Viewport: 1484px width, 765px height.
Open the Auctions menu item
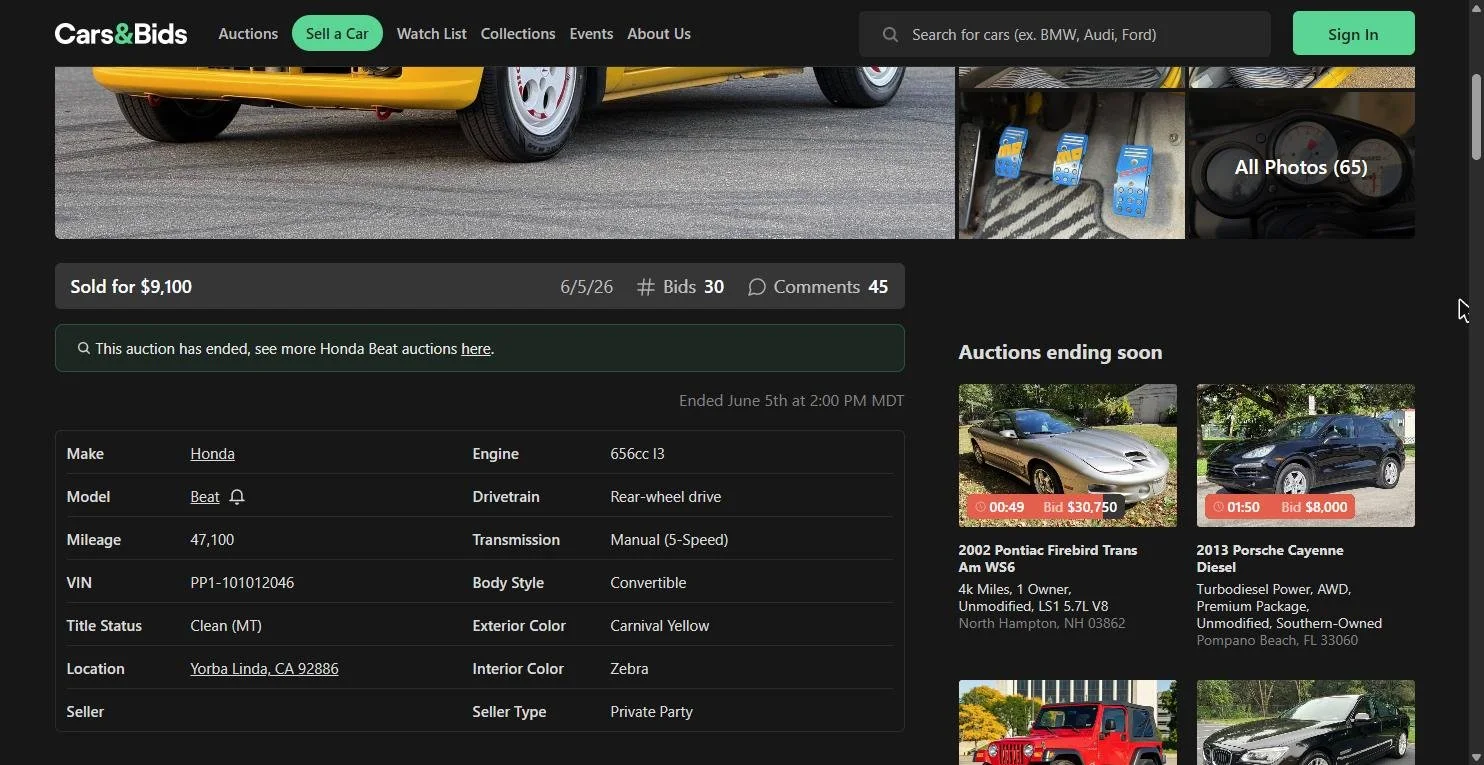(248, 34)
